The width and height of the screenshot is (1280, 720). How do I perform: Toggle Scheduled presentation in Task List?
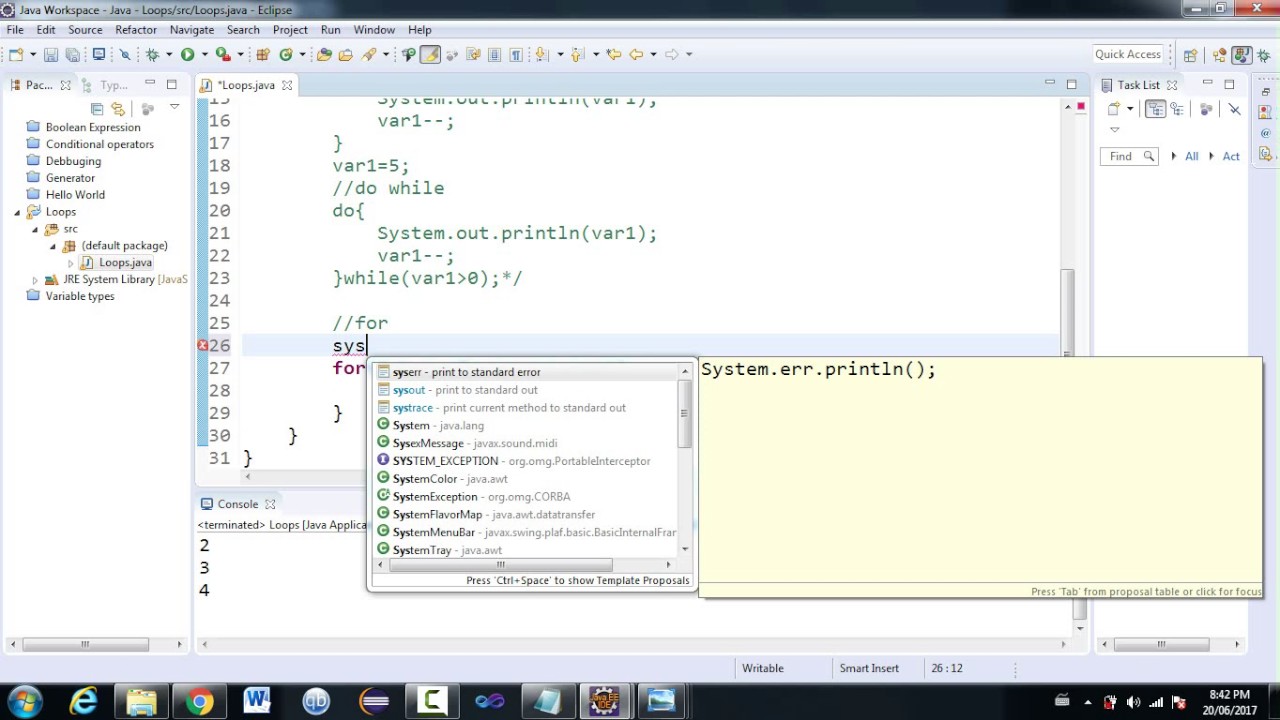[x=1177, y=108]
